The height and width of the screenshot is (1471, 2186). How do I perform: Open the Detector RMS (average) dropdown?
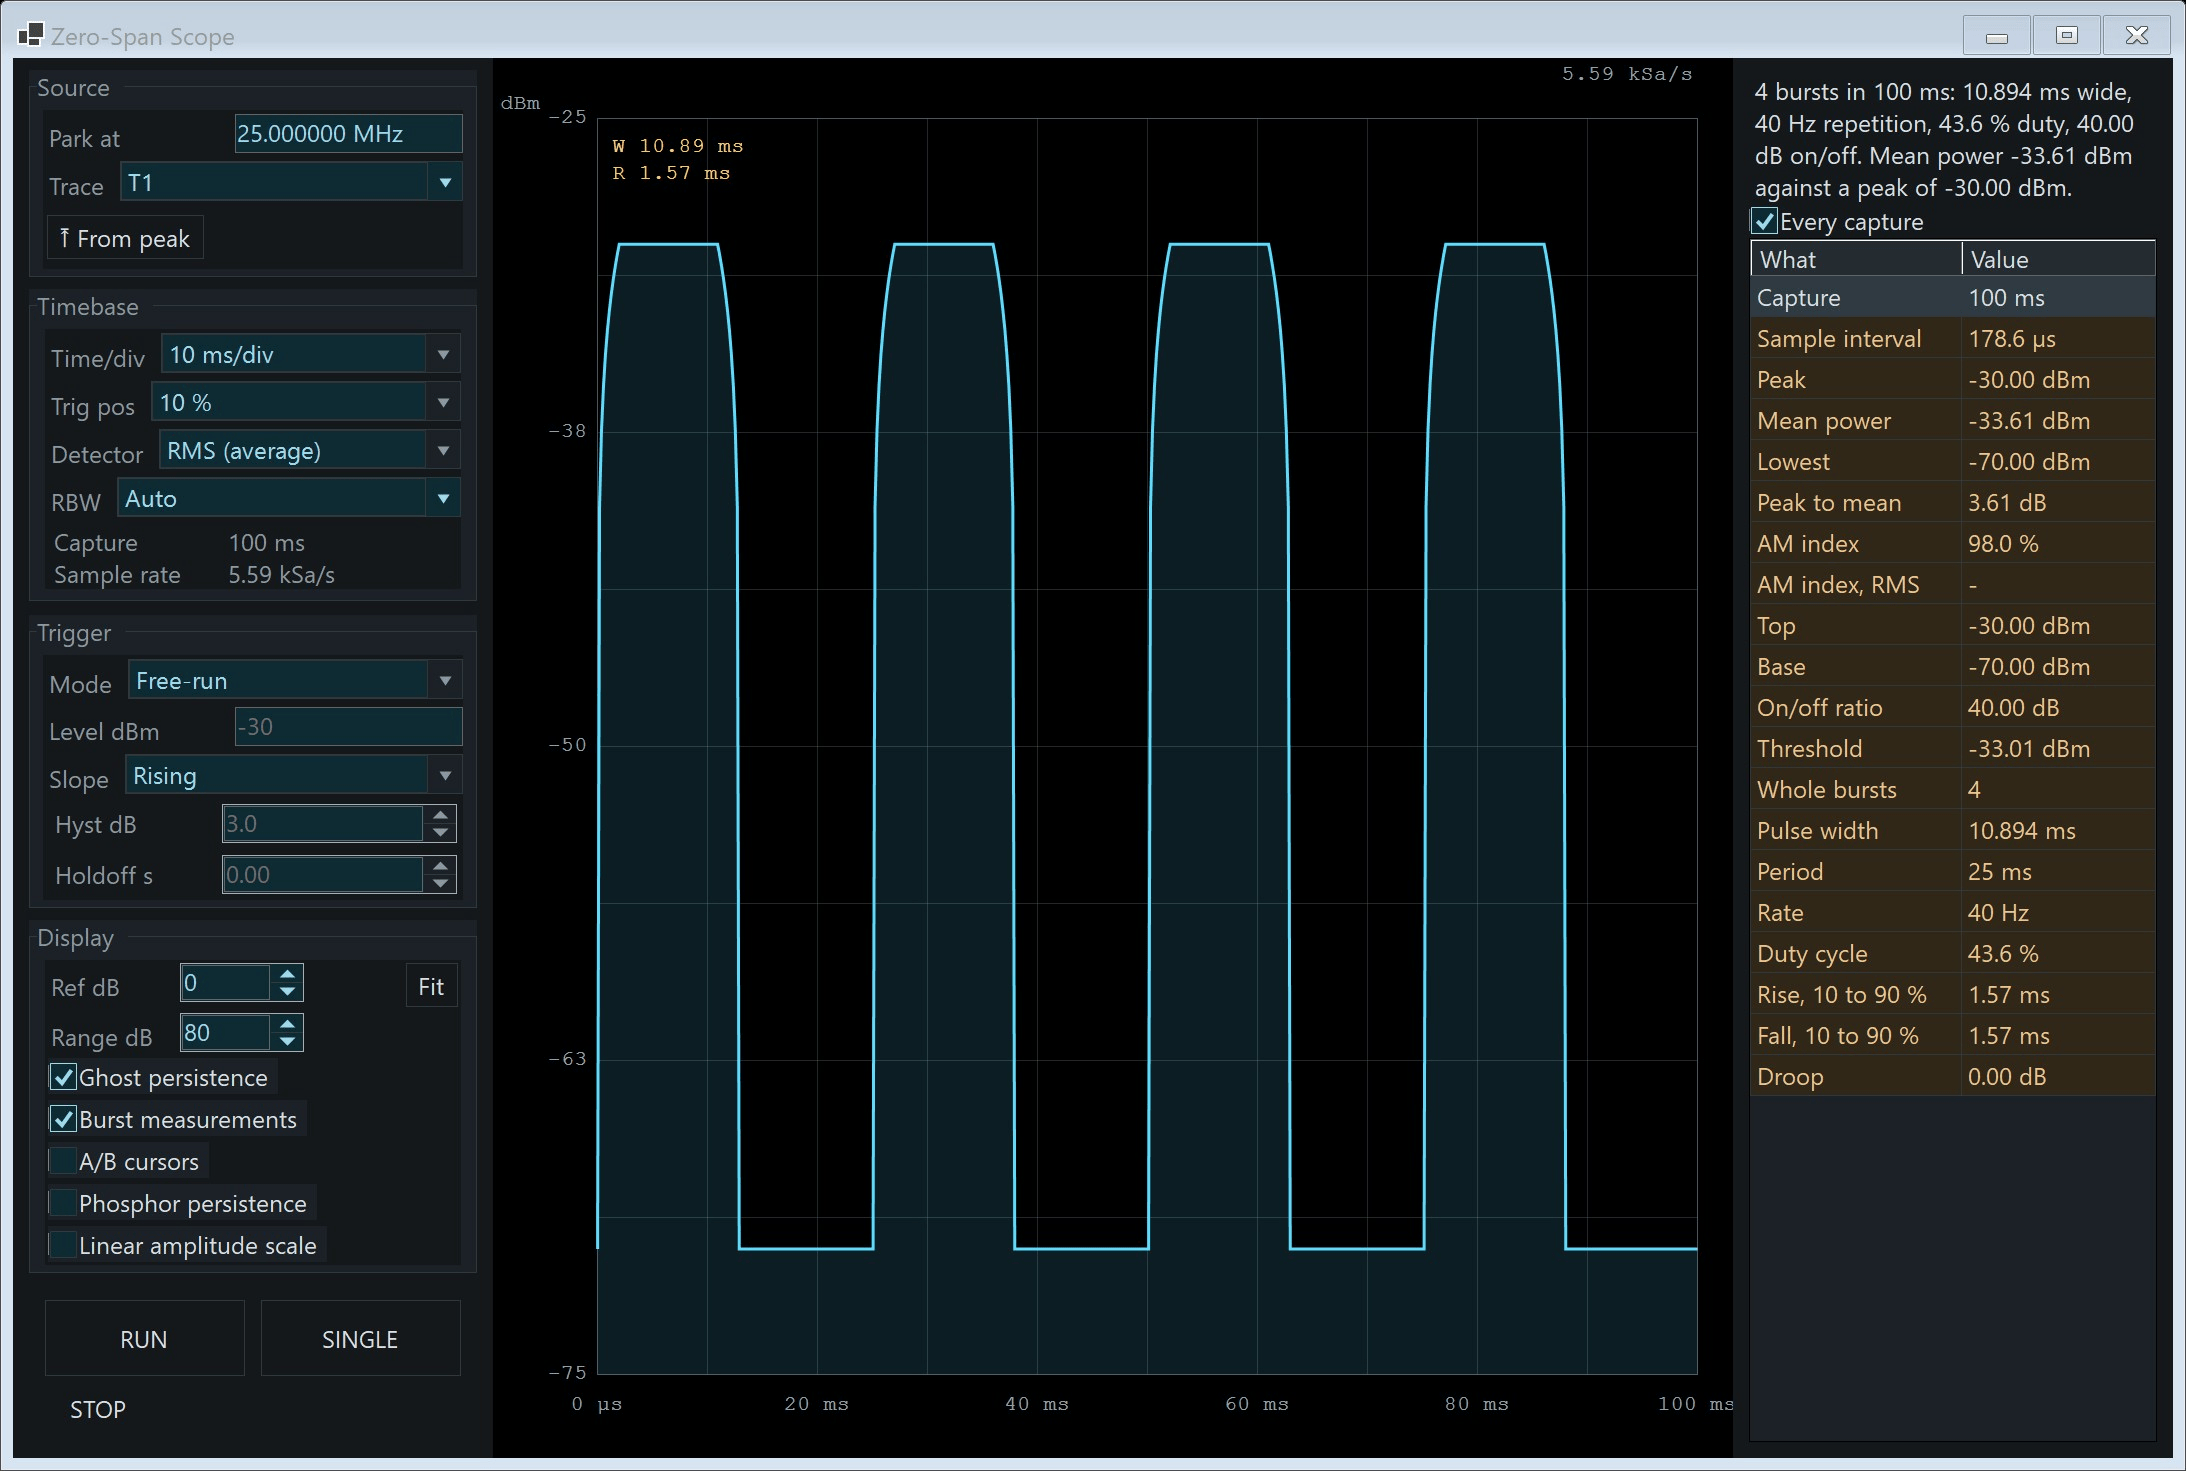pos(309,451)
